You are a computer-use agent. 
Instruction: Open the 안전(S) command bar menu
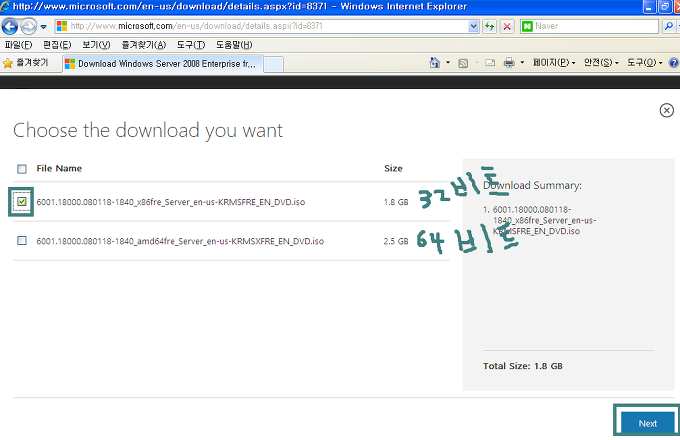601,63
